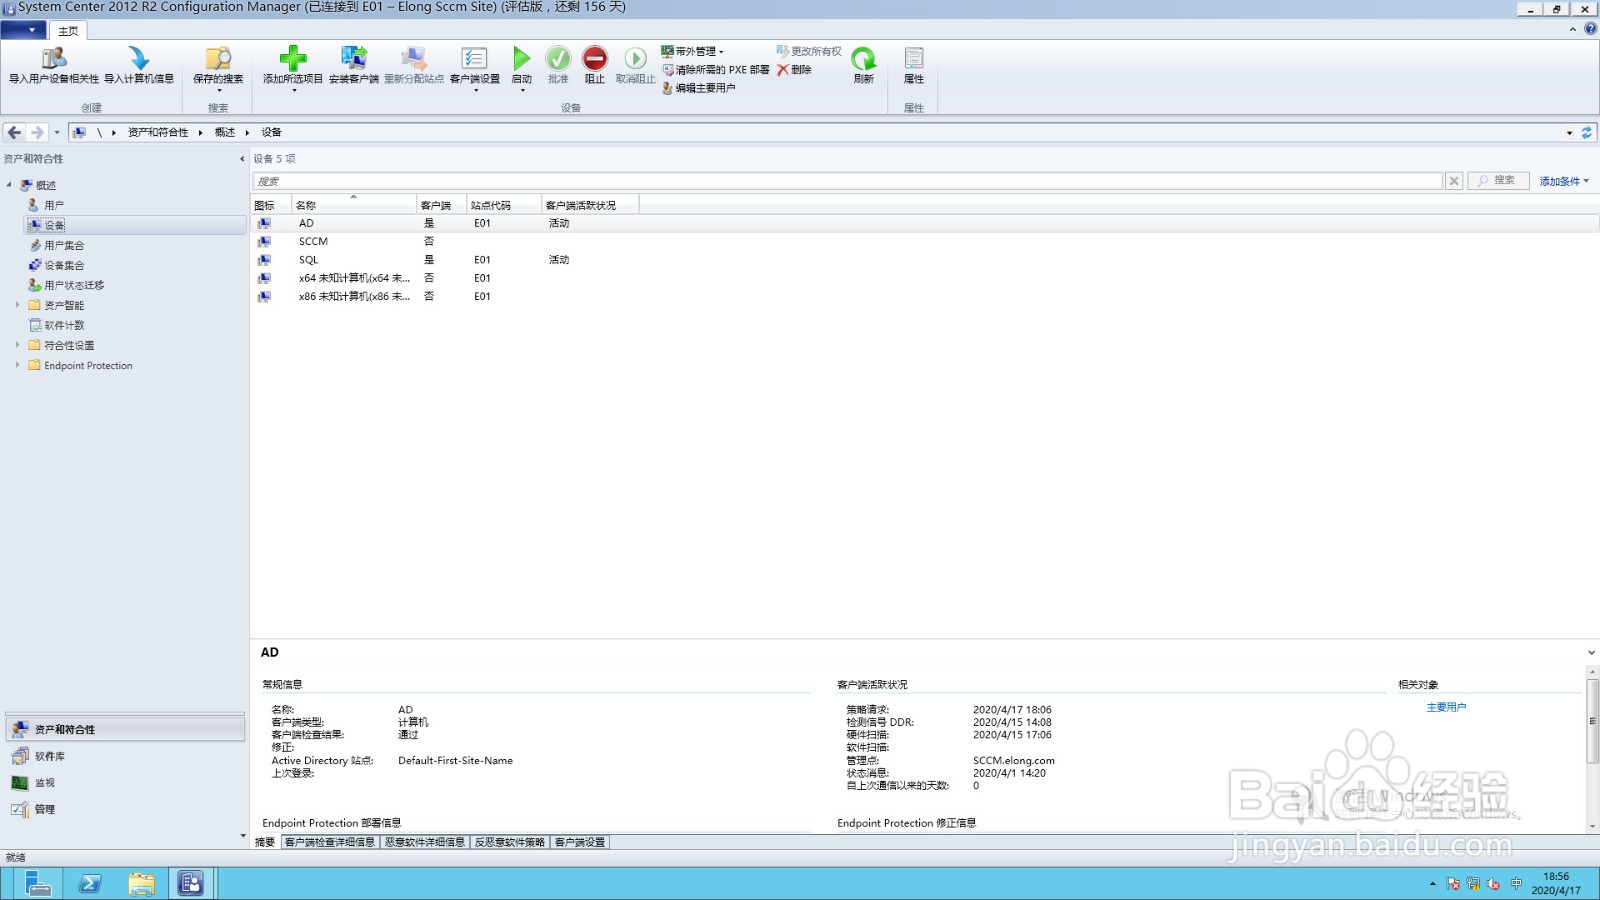Click the green Refresh (刷新) ribbon icon

point(864,58)
